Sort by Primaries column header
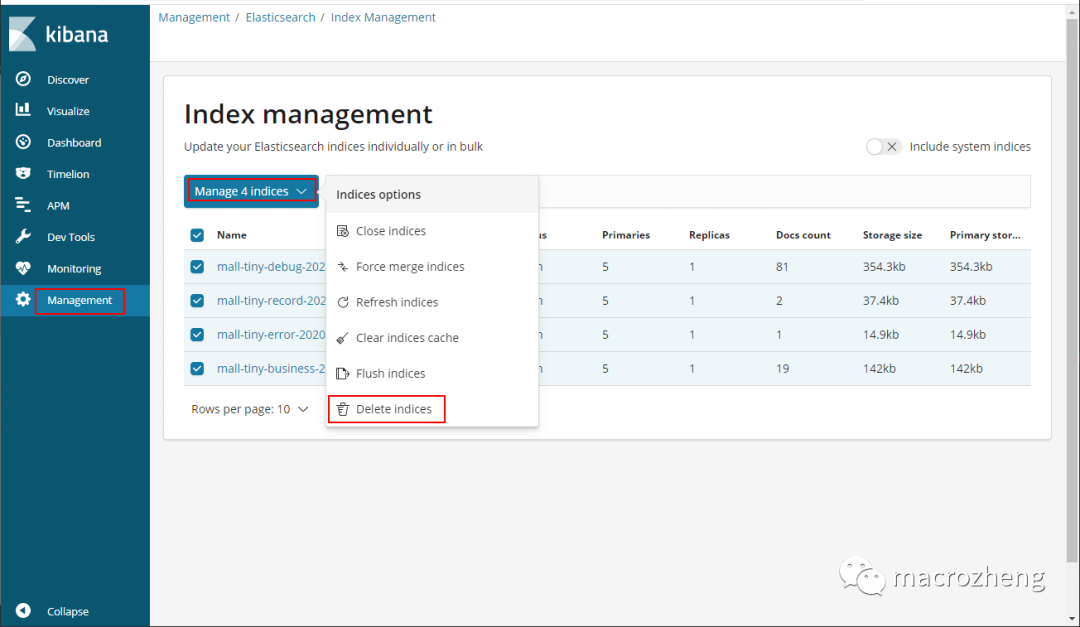This screenshot has height=627, width=1080. (626, 235)
